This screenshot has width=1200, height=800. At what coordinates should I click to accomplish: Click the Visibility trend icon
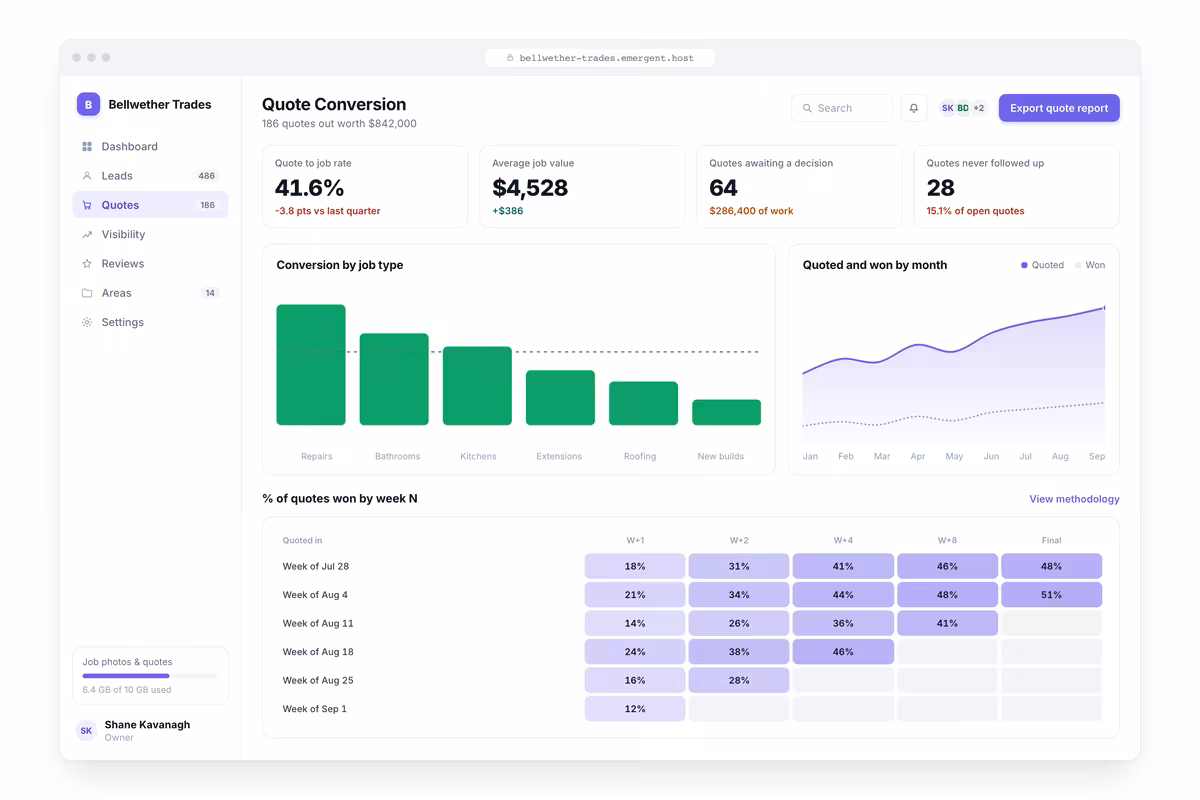click(87, 235)
